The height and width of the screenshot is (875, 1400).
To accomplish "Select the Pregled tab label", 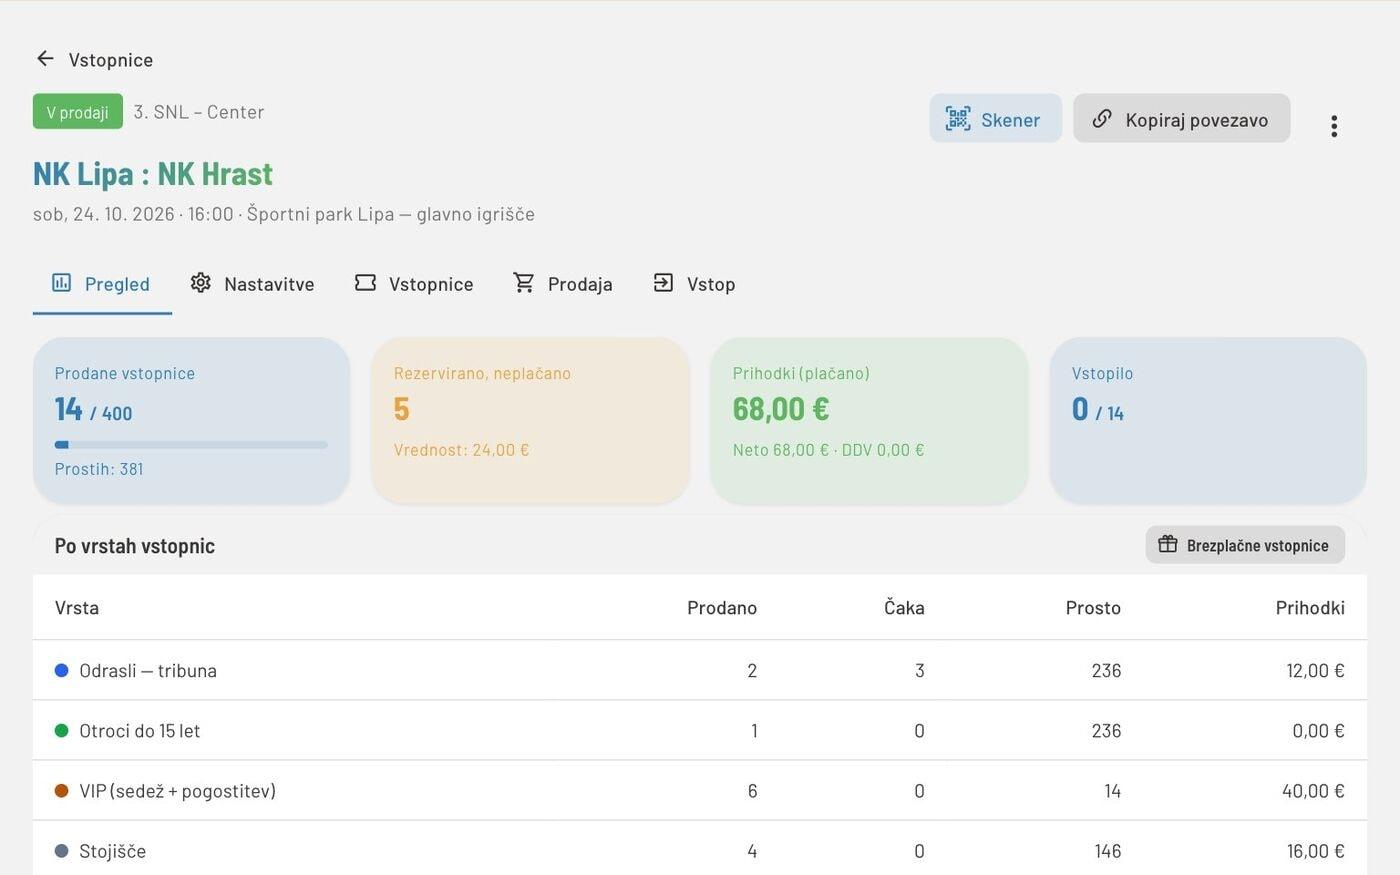I will pos(117,284).
